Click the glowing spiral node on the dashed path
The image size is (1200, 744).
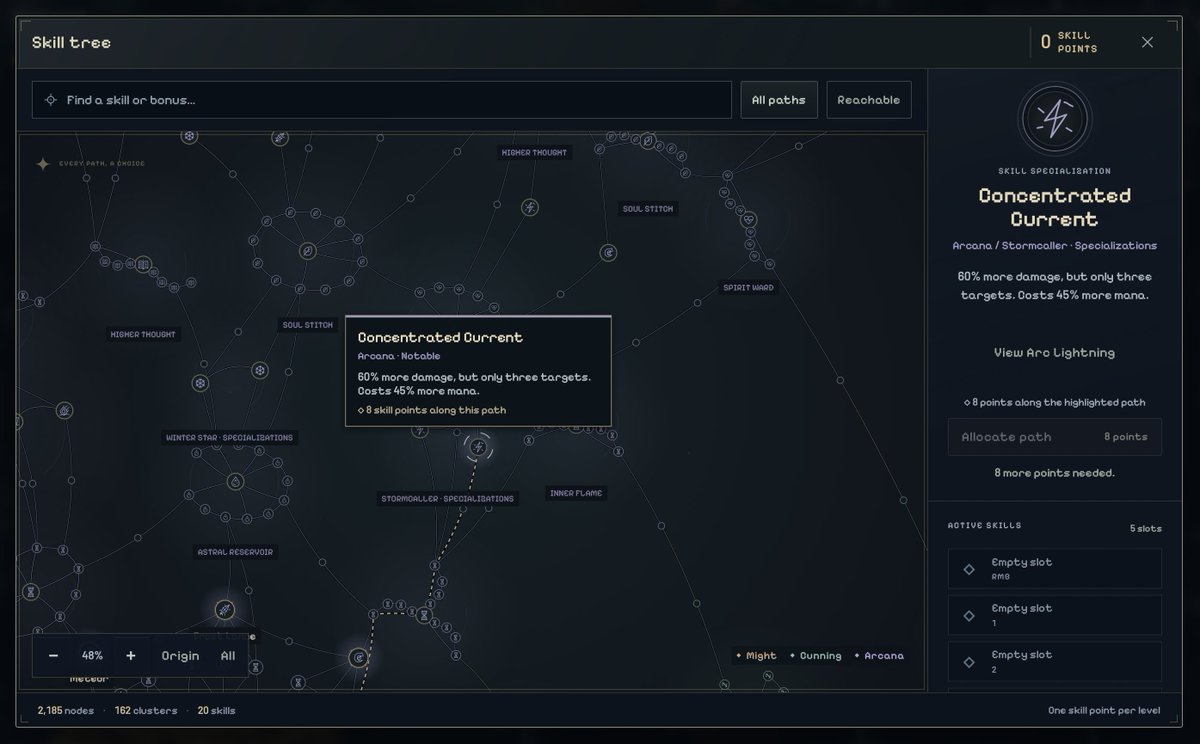click(358, 657)
